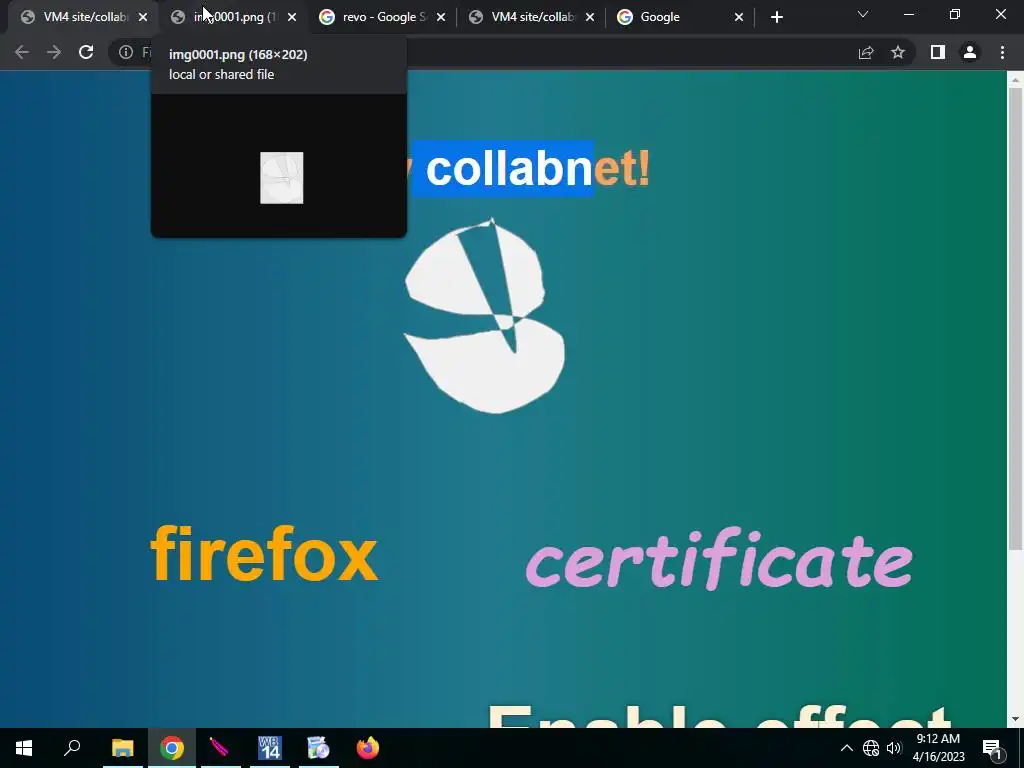1024x768 pixels.
Task: Click the orange firefox link text
Action: tap(264, 554)
